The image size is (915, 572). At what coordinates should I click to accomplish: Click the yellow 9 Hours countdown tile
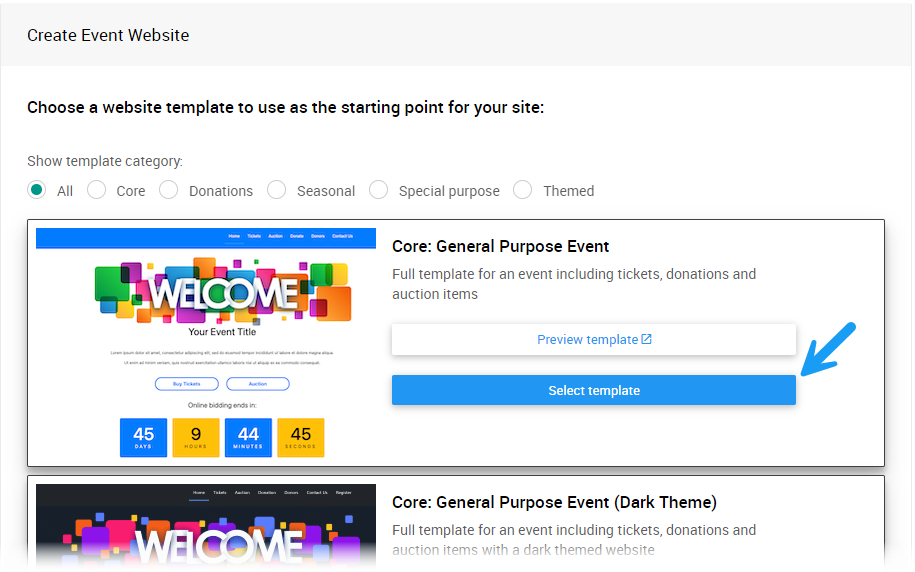click(196, 437)
